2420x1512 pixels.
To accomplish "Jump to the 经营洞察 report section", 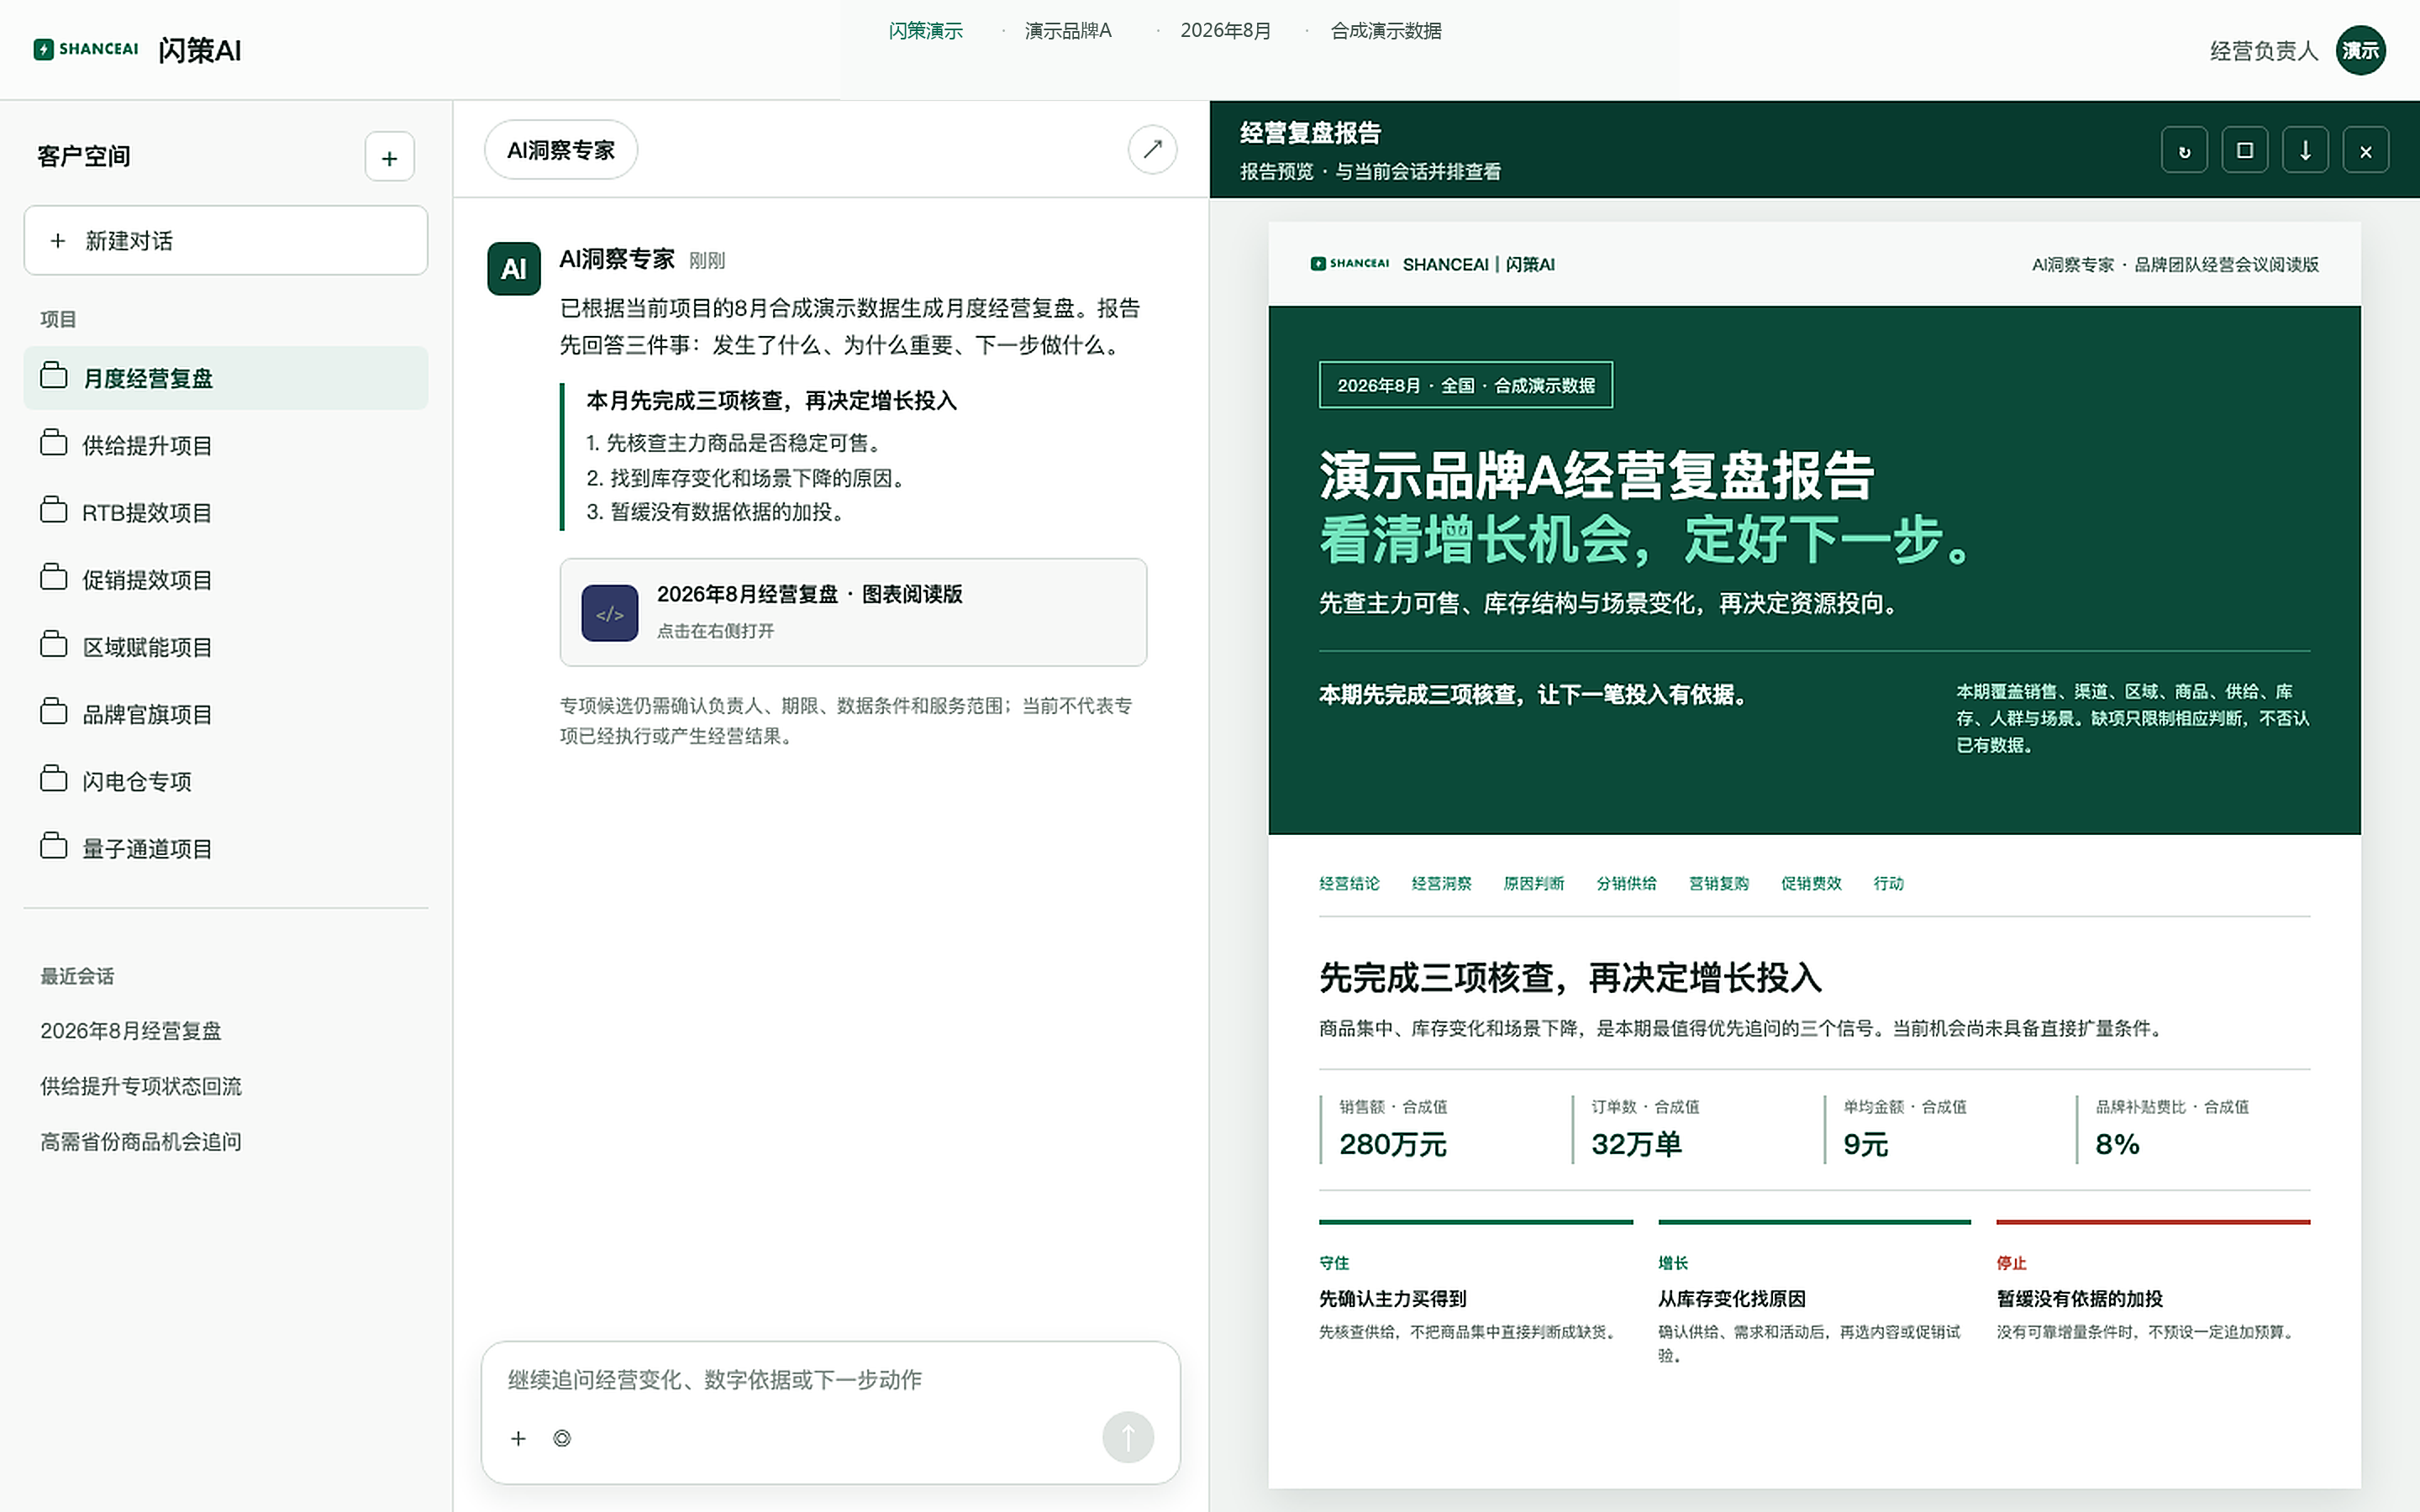I will click(1441, 883).
